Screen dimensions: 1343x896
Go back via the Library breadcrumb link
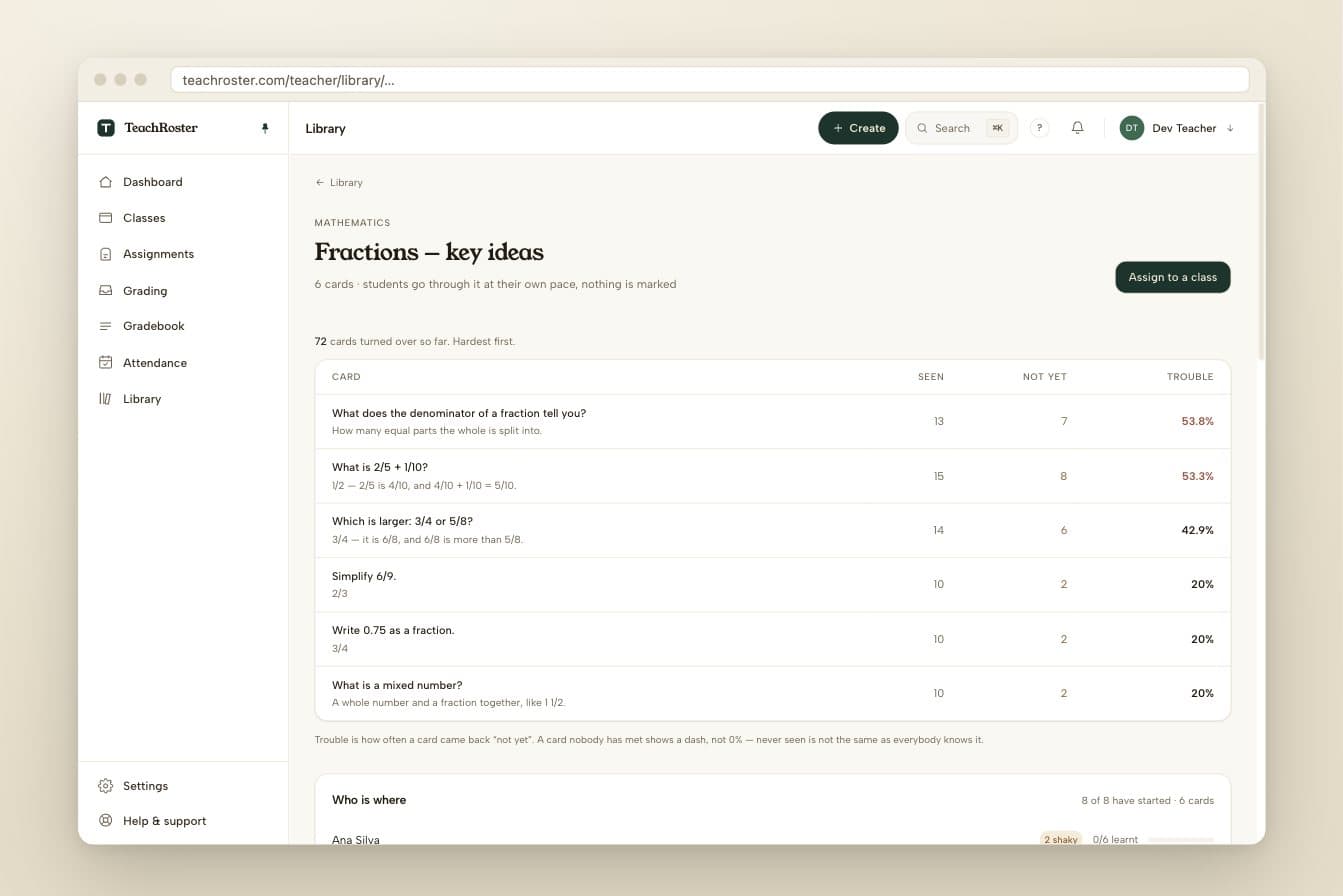pos(339,183)
